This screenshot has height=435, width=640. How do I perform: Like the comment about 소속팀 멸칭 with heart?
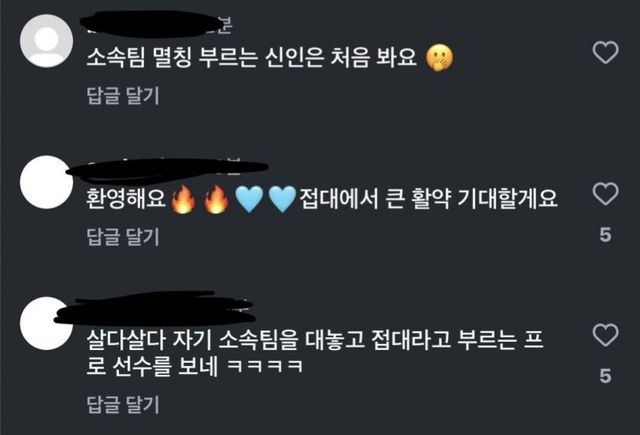click(x=605, y=52)
